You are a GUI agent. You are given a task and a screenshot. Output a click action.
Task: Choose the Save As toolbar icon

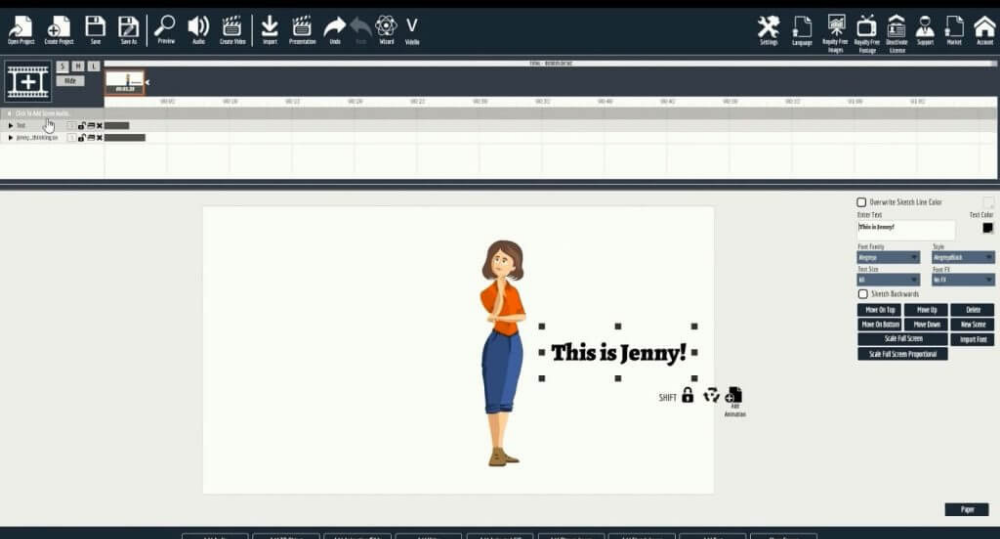click(128, 30)
